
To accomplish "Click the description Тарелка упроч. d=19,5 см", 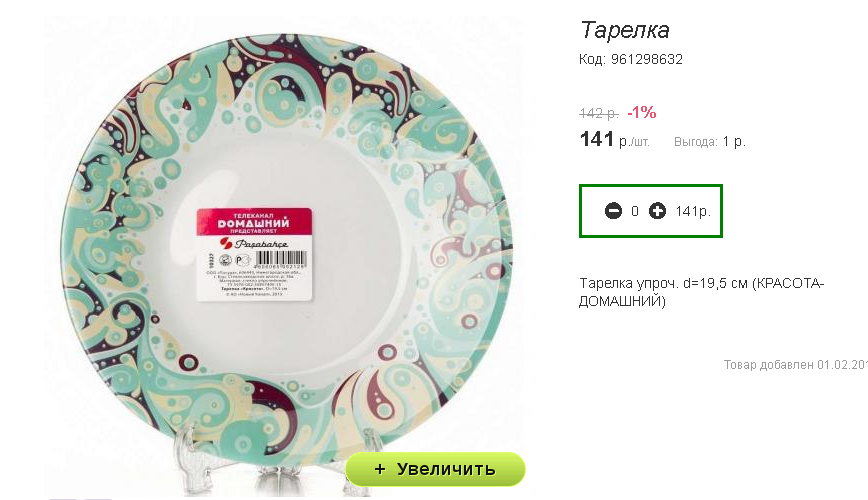I will (702, 292).
